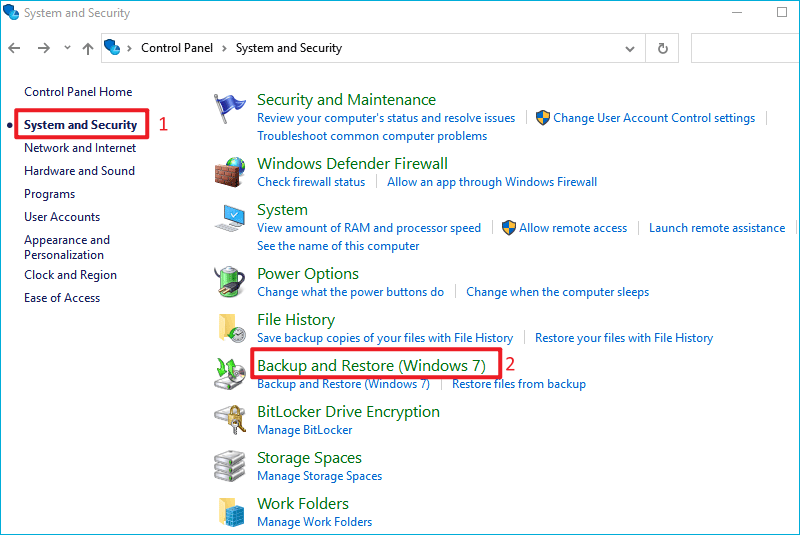Click the small Backup and Restore (Windows 7) sublink
Viewport: 800px width, 535px height.
point(343,384)
